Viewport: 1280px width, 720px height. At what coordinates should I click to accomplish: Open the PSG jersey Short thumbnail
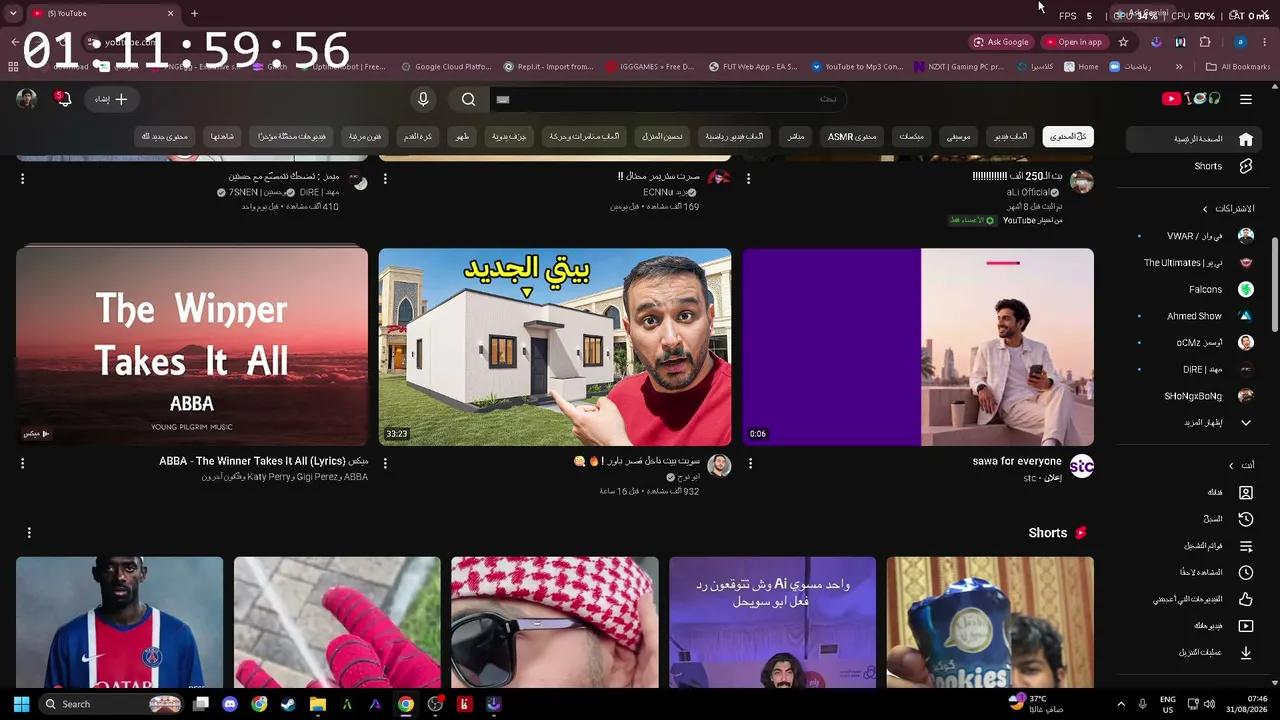[x=120, y=622]
